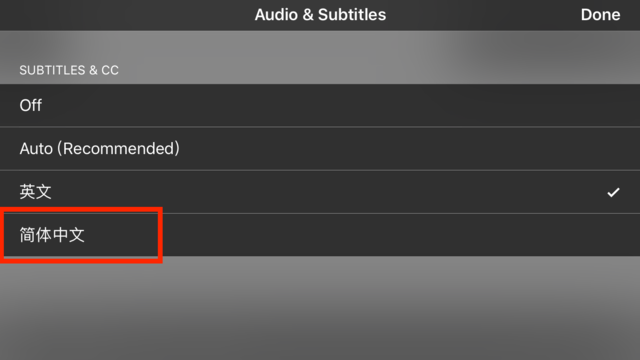Click the Auto (Recommended) label text
640x360 pixels.
click(100, 149)
